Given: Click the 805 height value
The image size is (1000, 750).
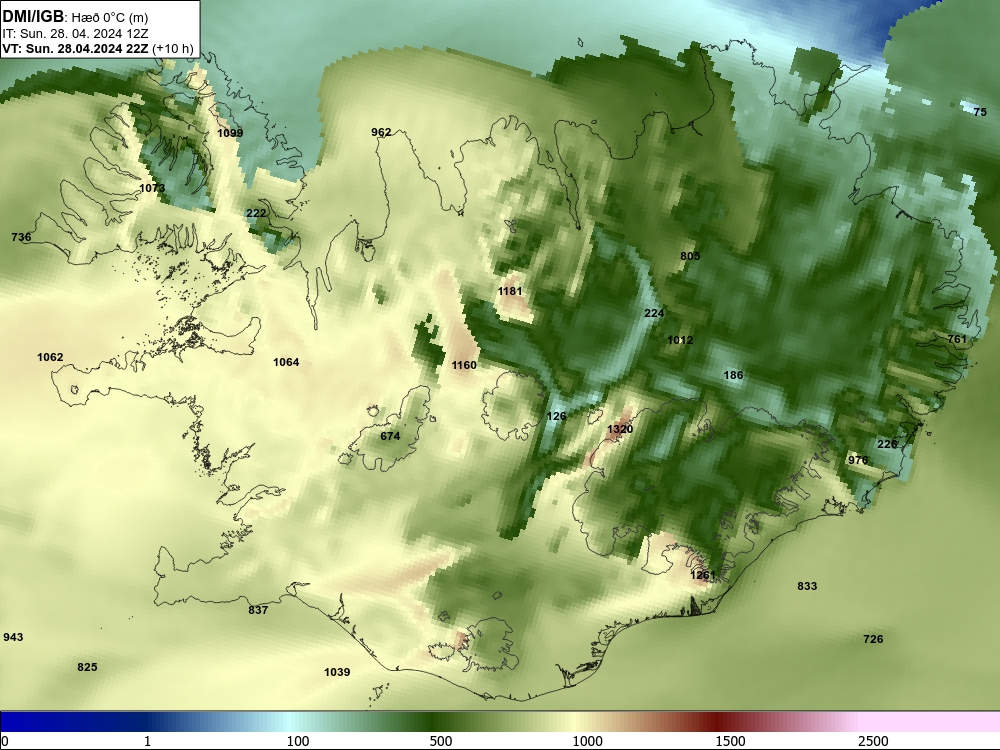Looking at the screenshot, I should pyautogui.click(x=690, y=256).
